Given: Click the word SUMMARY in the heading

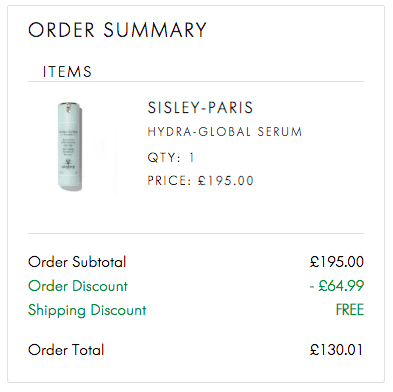Looking at the screenshot, I should [155, 30].
